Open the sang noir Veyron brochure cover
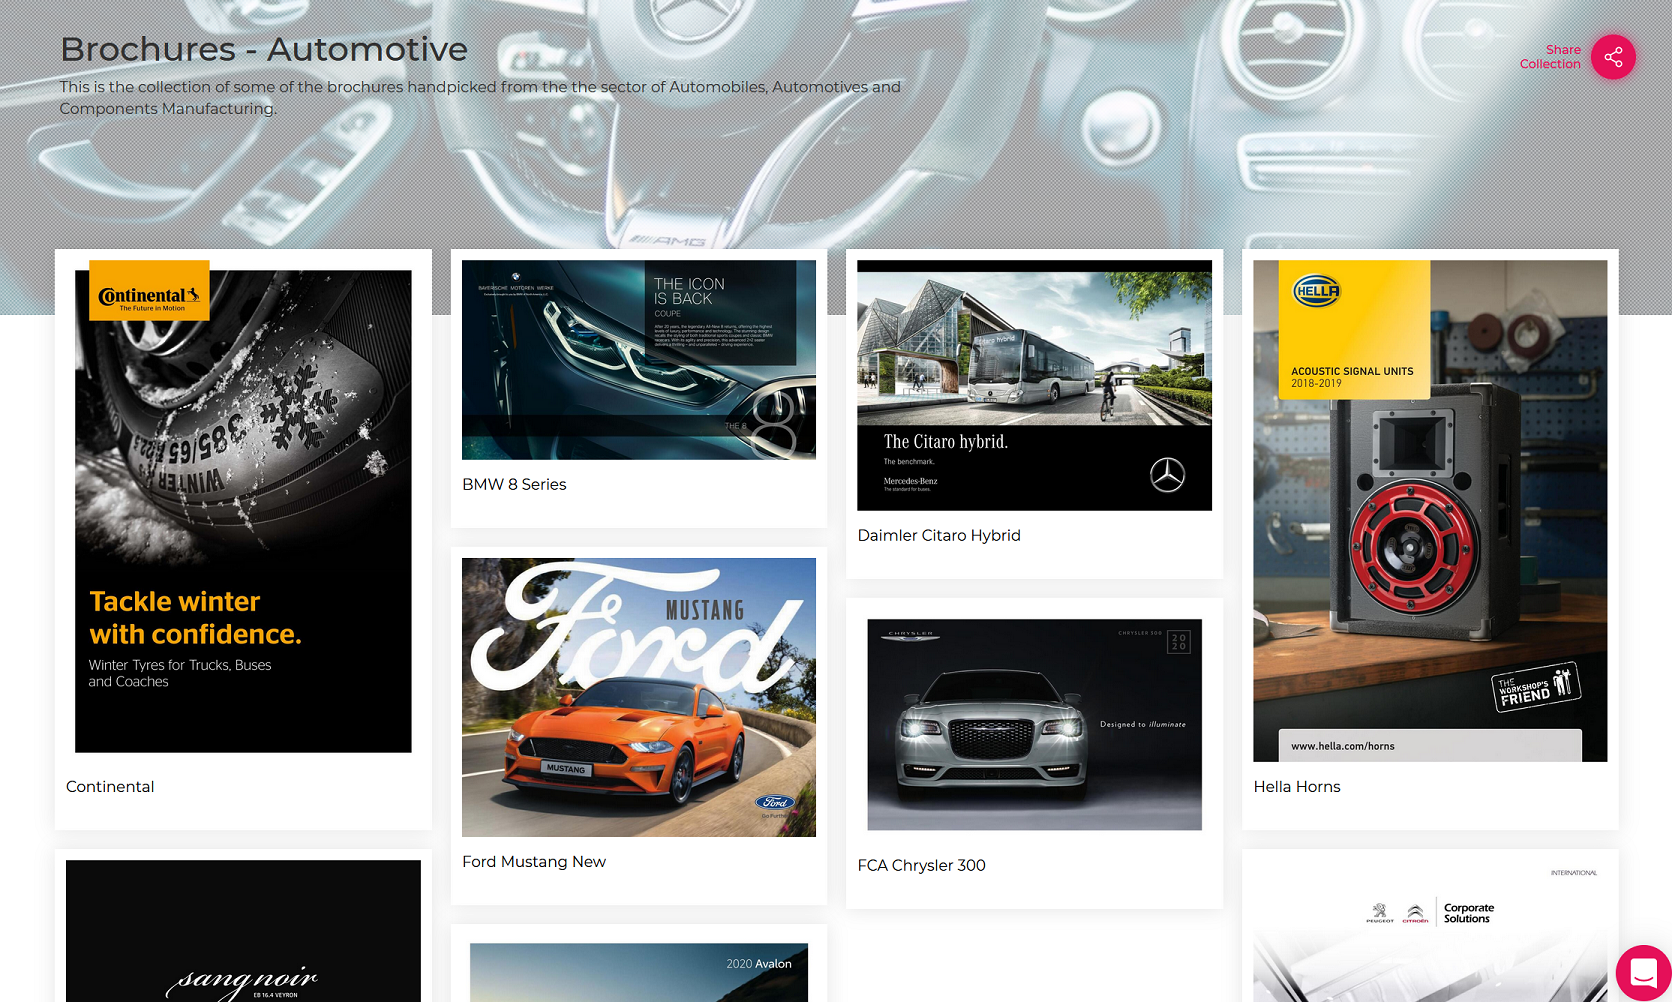1672x1002 pixels. click(243, 931)
